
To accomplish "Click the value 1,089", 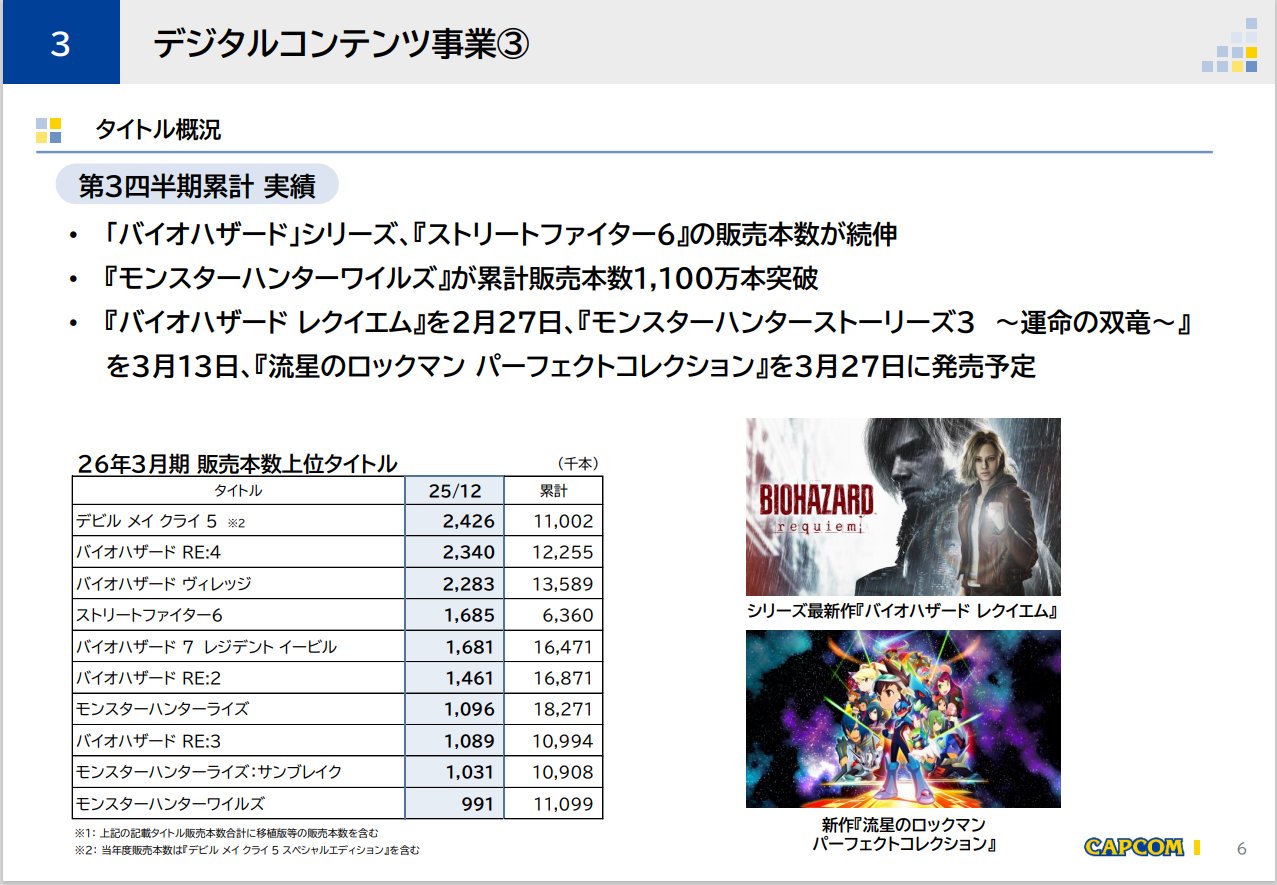I will pyautogui.click(x=468, y=741).
